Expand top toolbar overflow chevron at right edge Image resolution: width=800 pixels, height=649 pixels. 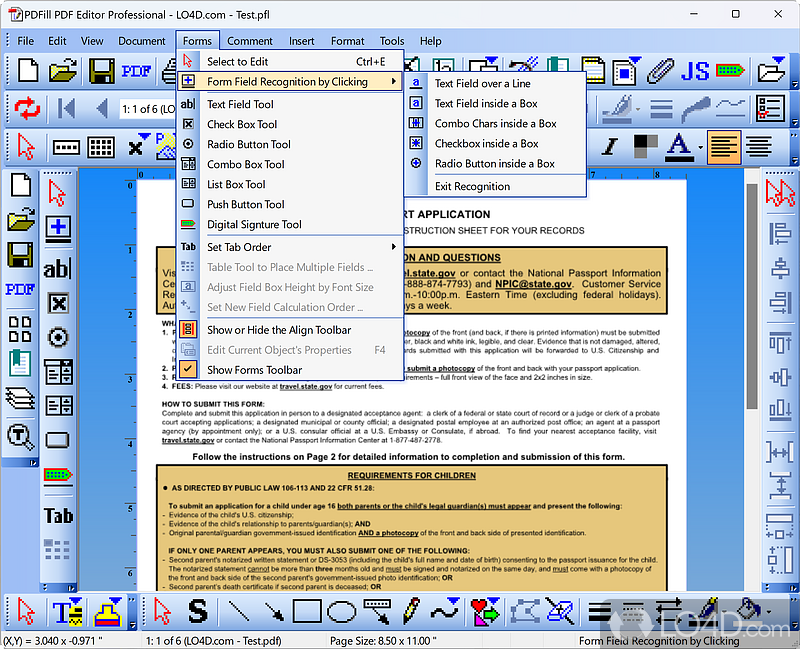tap(794, 84)
